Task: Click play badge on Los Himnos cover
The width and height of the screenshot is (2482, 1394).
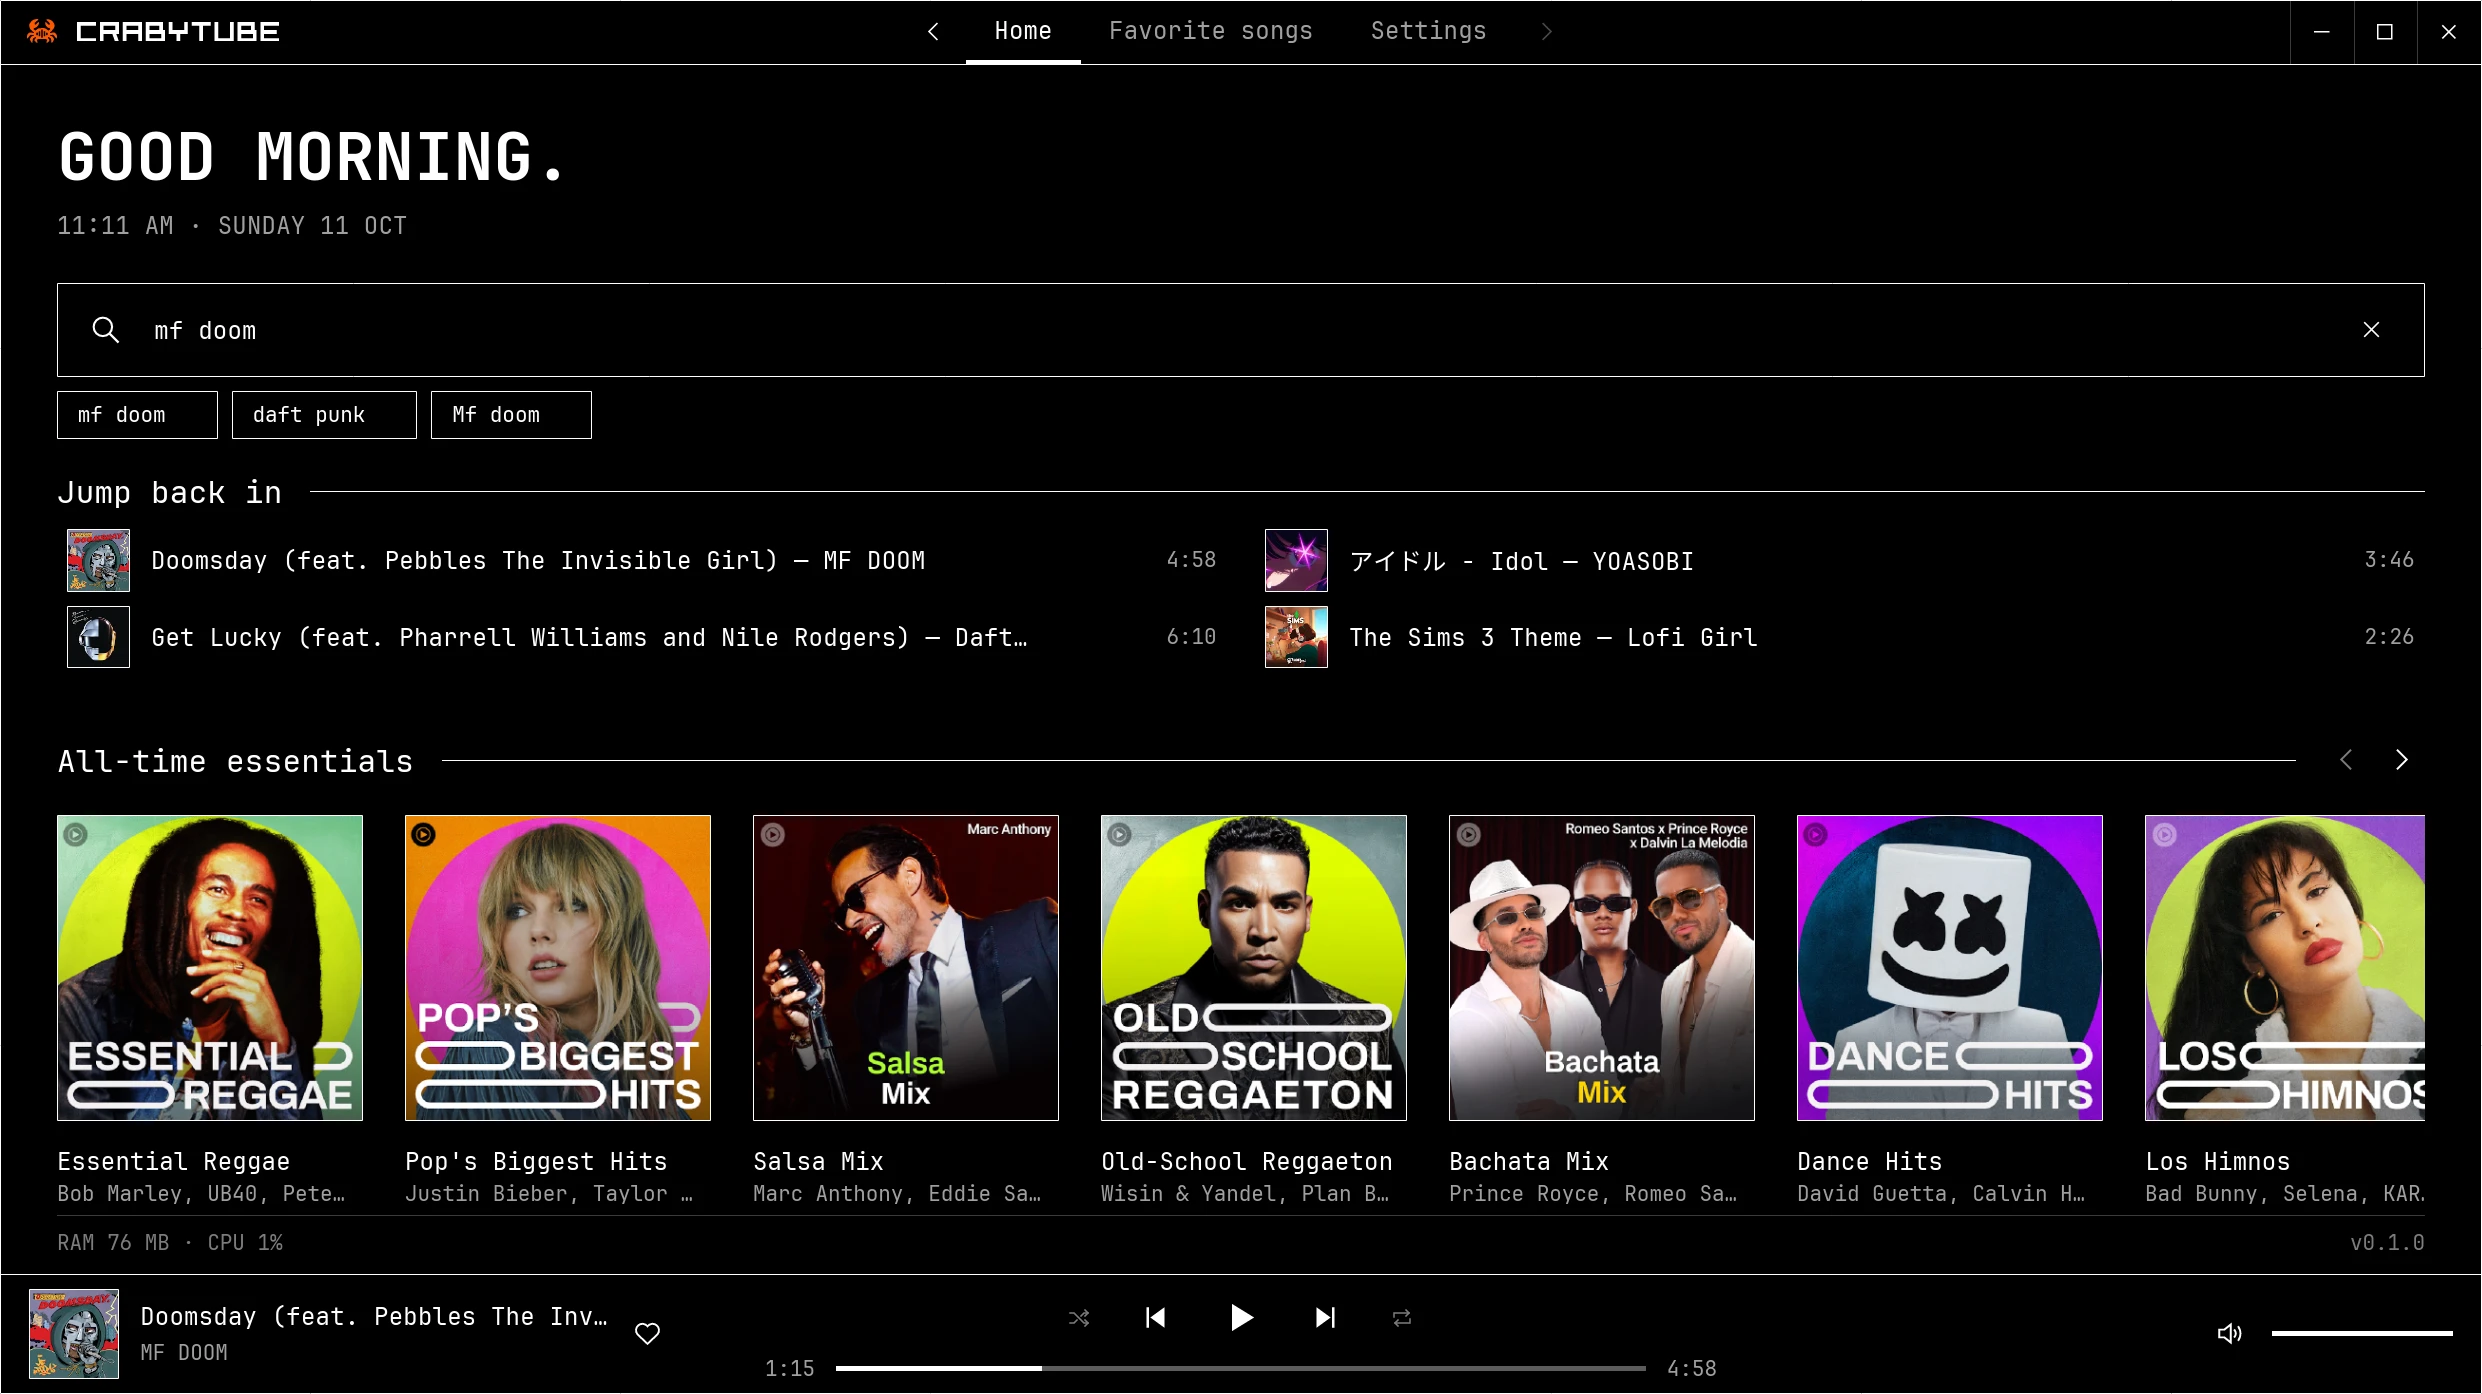Action: pyautogui.click(x=2164, y=834)
